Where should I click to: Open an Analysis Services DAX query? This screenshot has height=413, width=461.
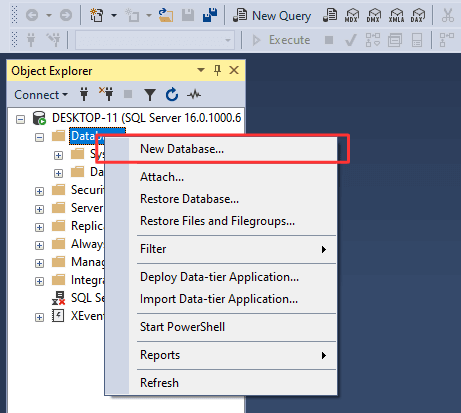click(418, 15)
